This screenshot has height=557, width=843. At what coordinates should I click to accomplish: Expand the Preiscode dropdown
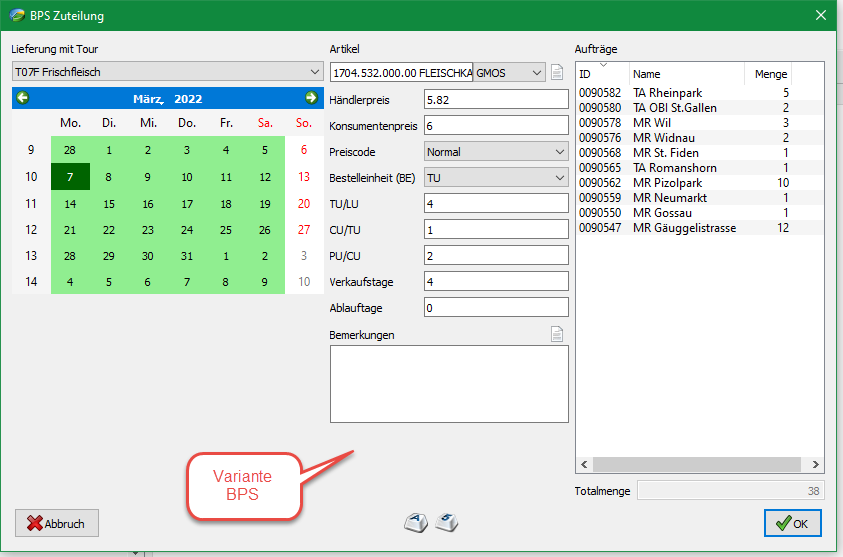[x=558, y=152]
